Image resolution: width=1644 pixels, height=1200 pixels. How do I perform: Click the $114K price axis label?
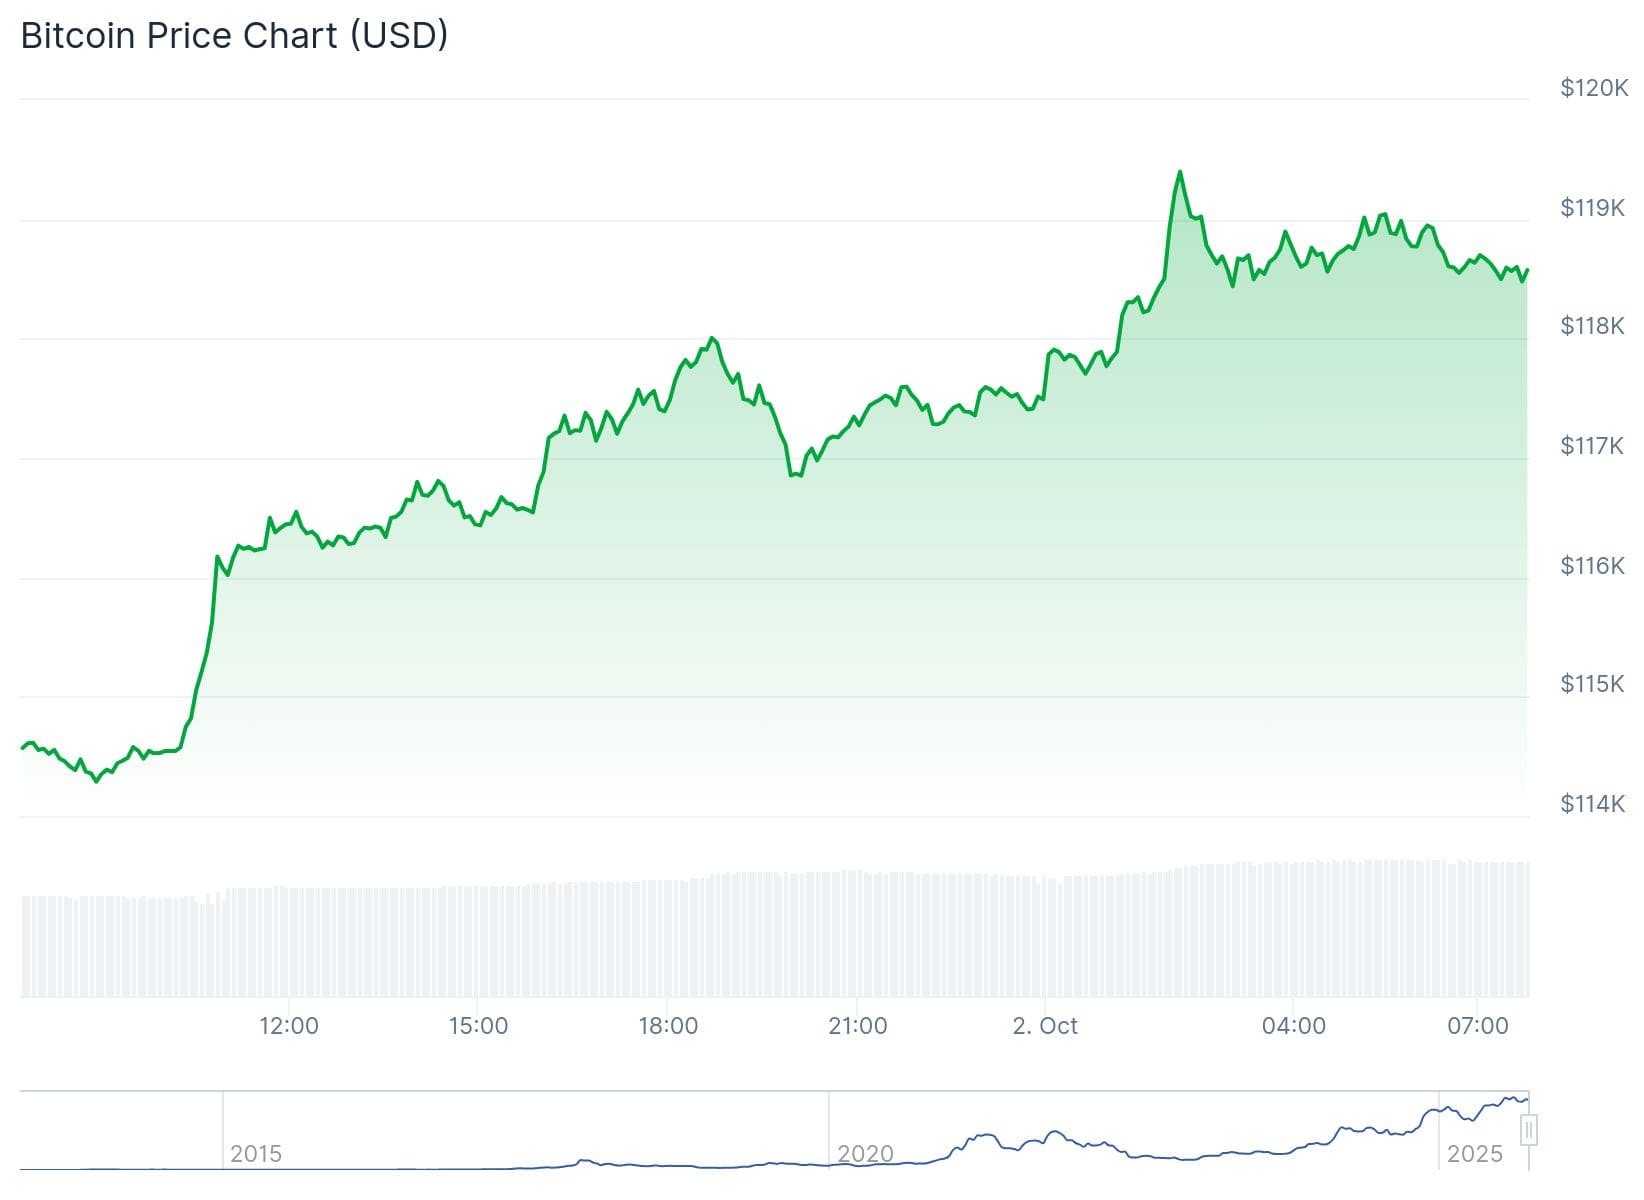pyautogui.click(x=1592, y=804)
